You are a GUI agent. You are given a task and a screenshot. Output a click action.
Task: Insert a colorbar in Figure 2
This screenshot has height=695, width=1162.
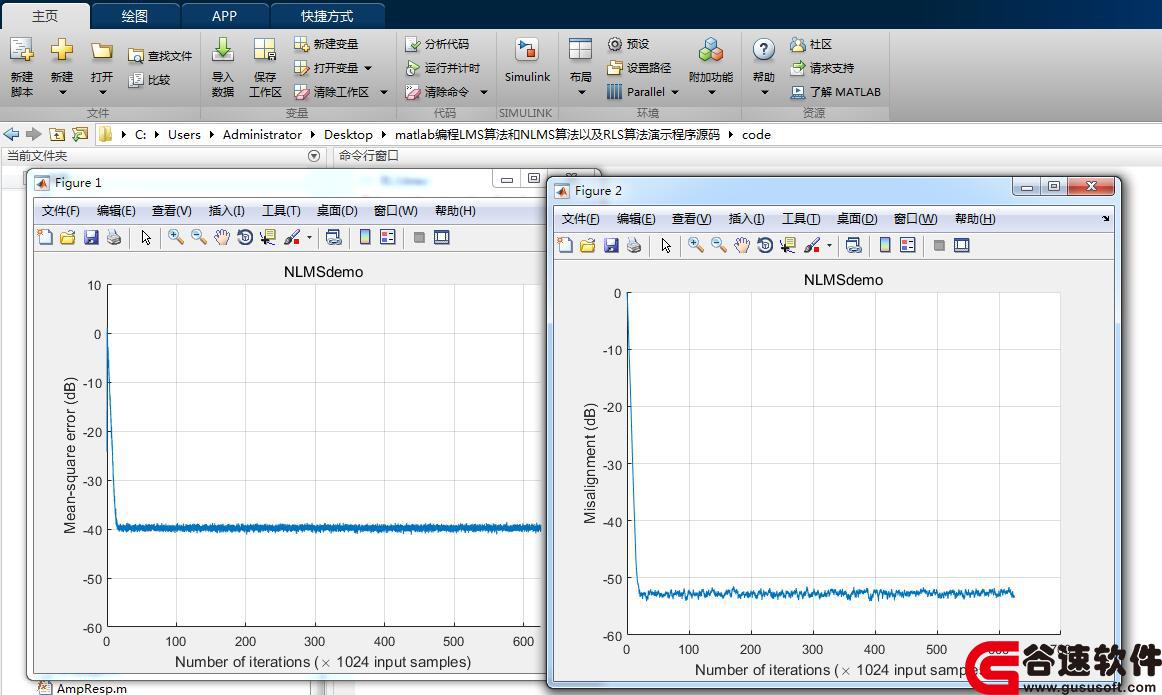[885, 245]
